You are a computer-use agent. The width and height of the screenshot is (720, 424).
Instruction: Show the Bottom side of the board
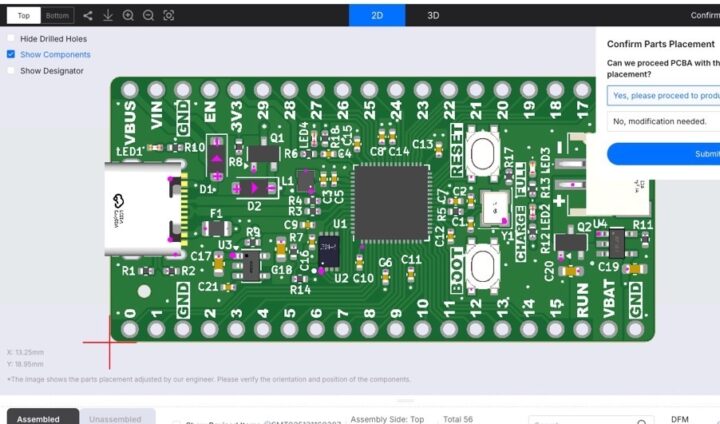pyautogui.click(x=58, y=15)
